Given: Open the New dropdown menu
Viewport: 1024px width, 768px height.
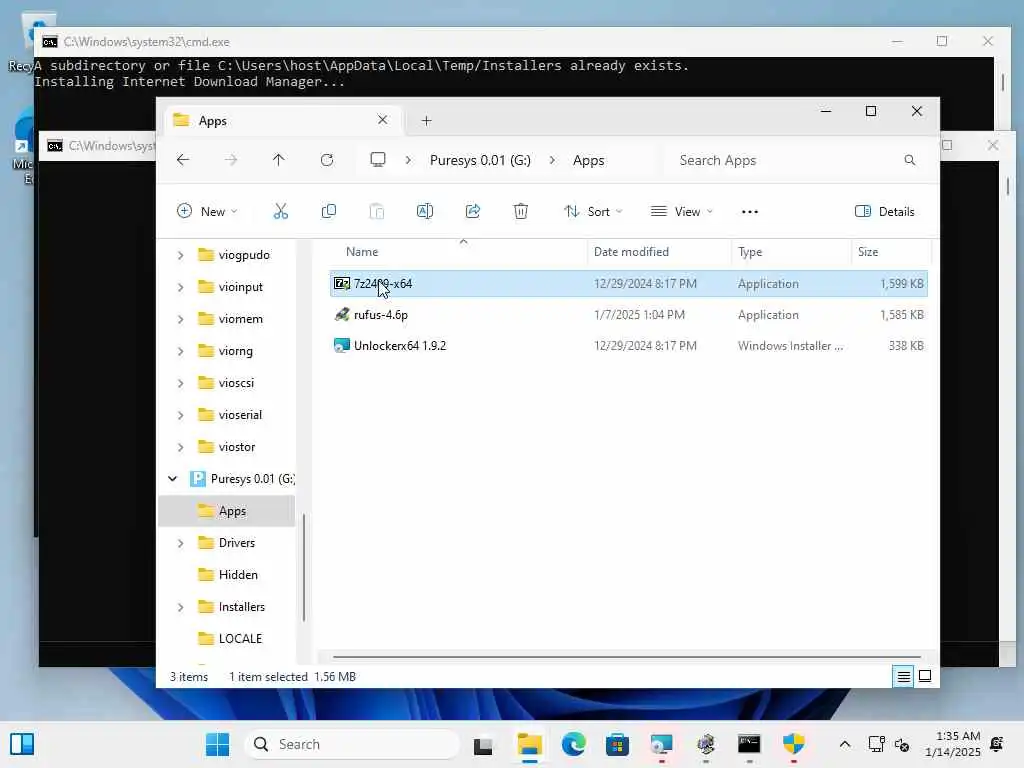Looking at the screenshot, I should pyautogui.click(x=208, y=212).
